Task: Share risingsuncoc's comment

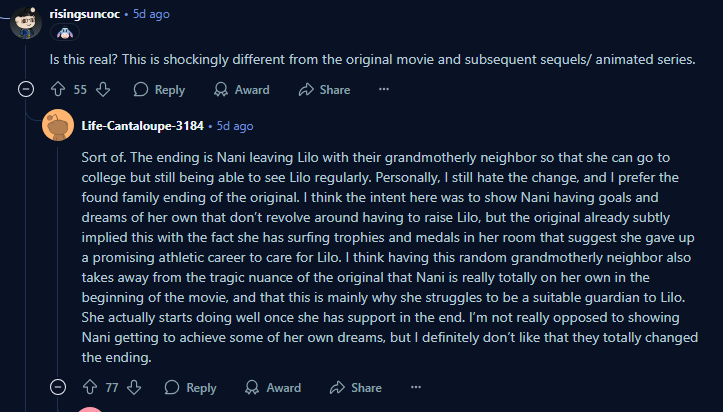Action: [x=324, y=90]
